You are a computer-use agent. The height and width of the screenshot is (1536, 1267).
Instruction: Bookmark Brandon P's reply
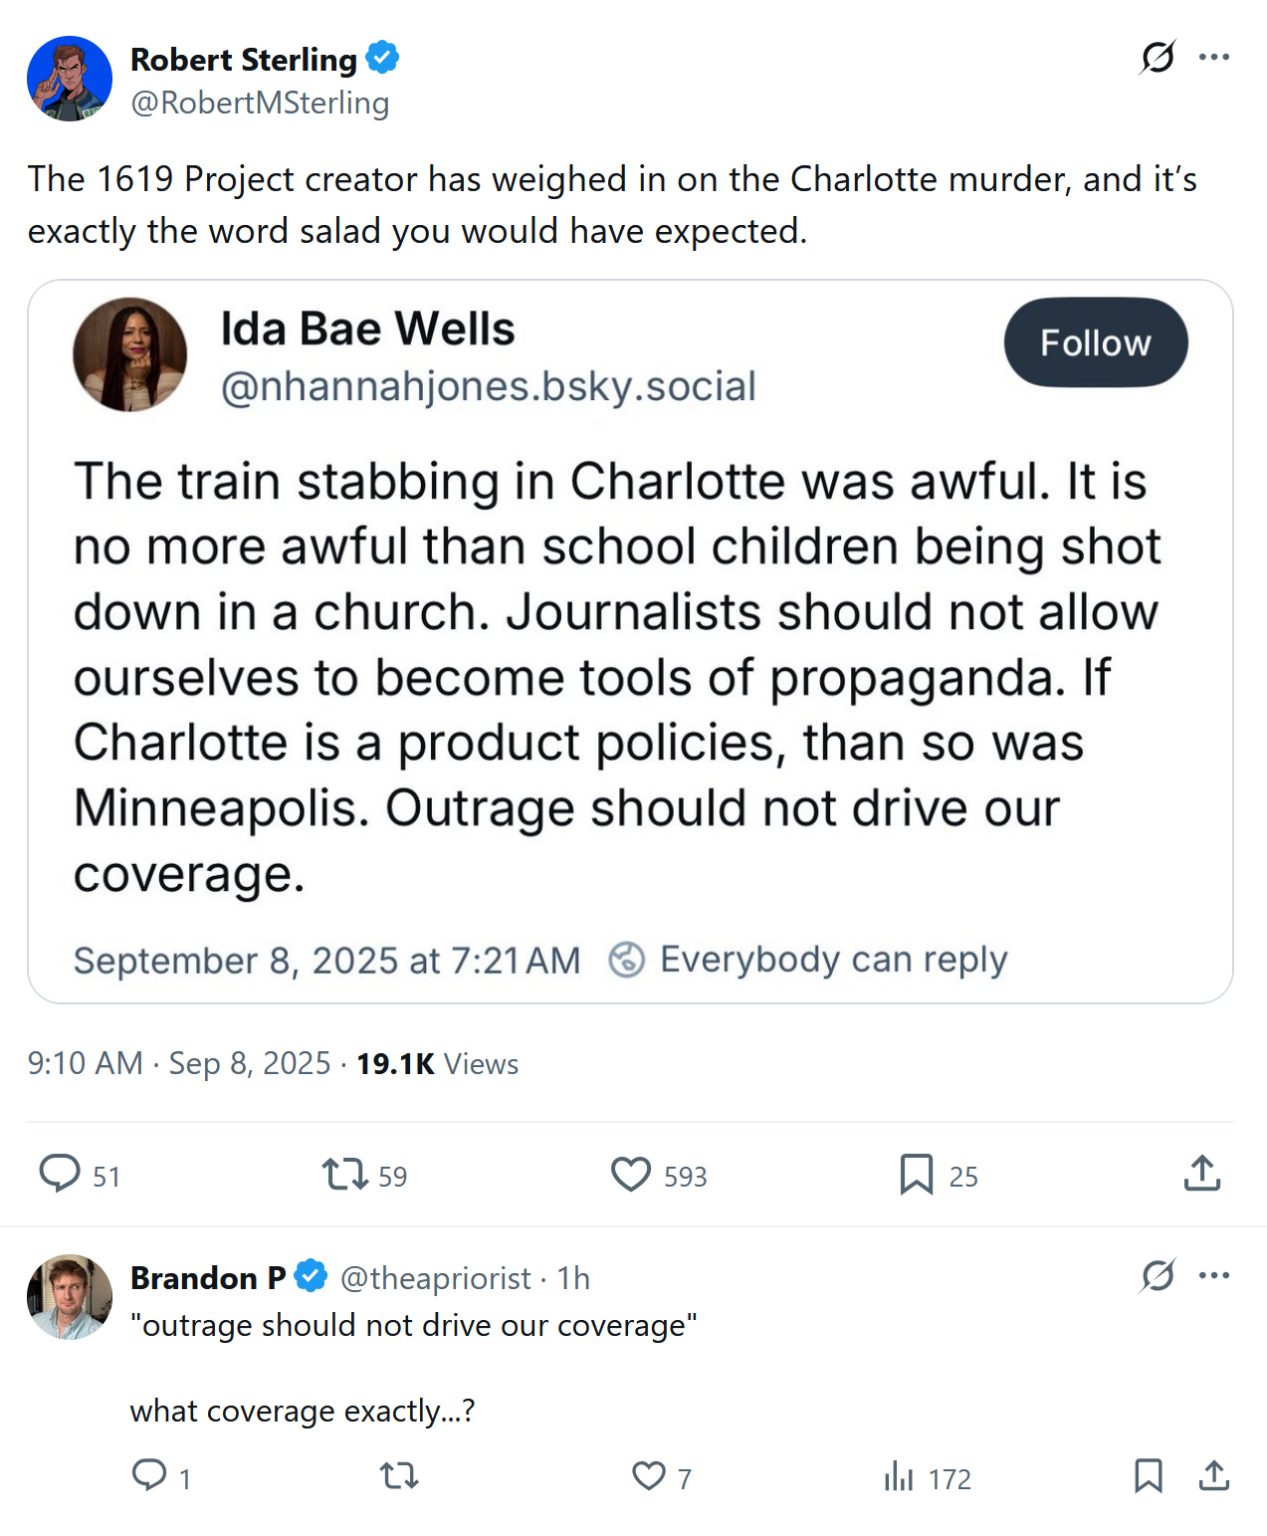pyautogui.click(x=1148, y=1476)
